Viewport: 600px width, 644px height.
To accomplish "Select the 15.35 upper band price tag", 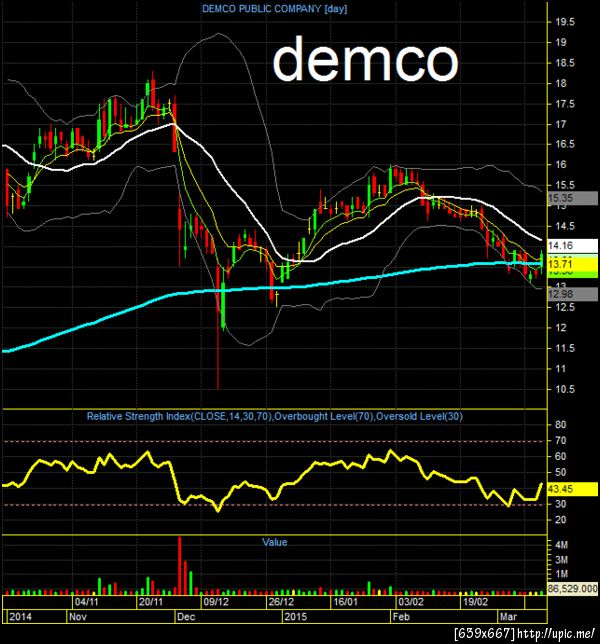I will tap(572, 198).
